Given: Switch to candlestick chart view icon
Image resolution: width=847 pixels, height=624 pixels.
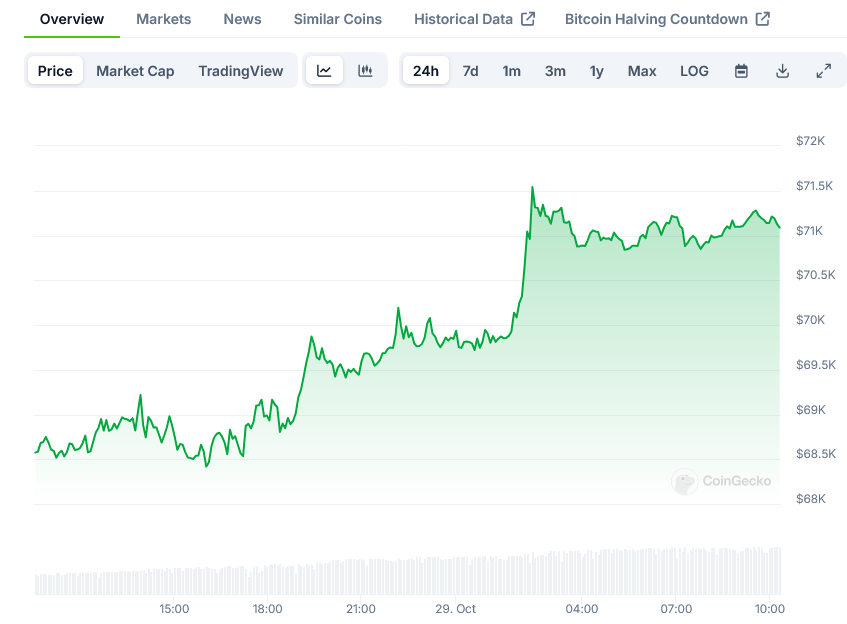Looking at the screenshot, I should (x=365, y=71).
